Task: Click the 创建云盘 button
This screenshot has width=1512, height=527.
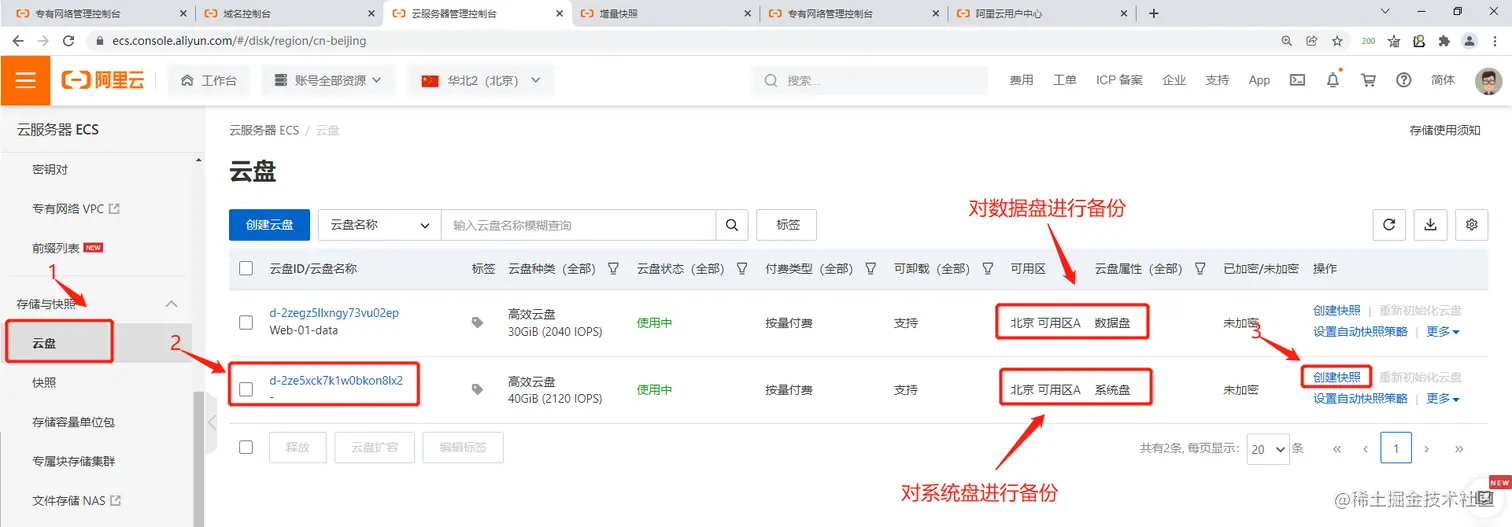Action: pos(269,225)
